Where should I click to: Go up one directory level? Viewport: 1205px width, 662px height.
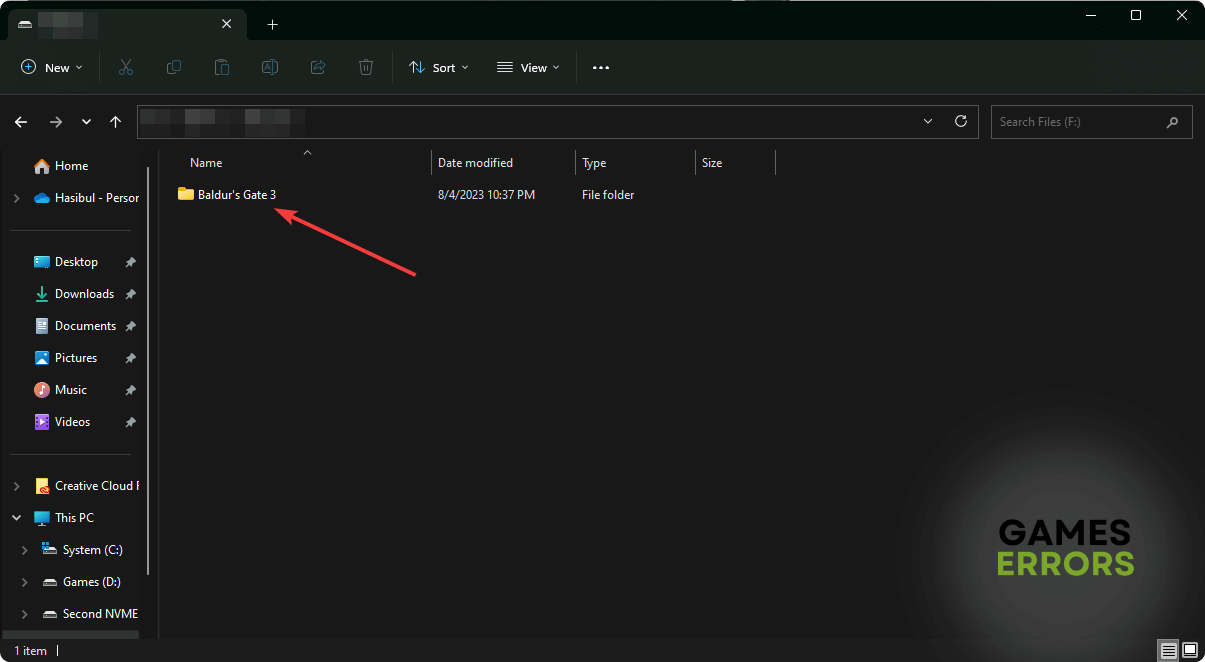116,122
